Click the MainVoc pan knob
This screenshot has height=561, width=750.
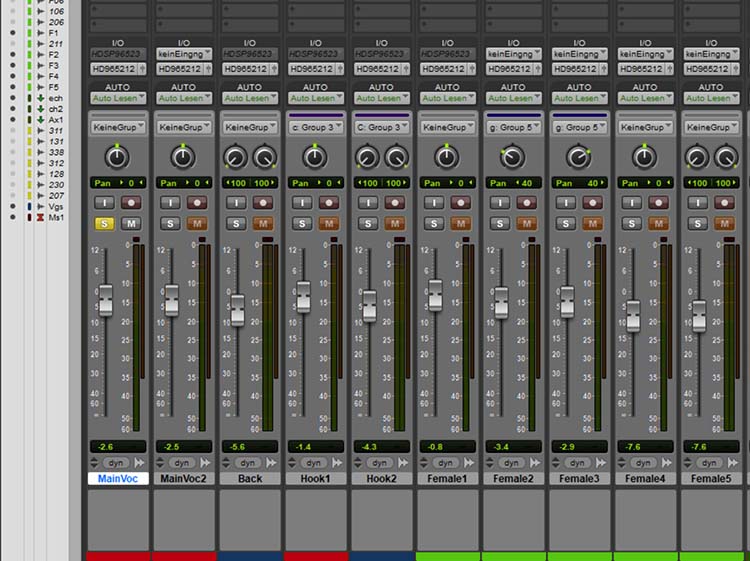[117, 157]
